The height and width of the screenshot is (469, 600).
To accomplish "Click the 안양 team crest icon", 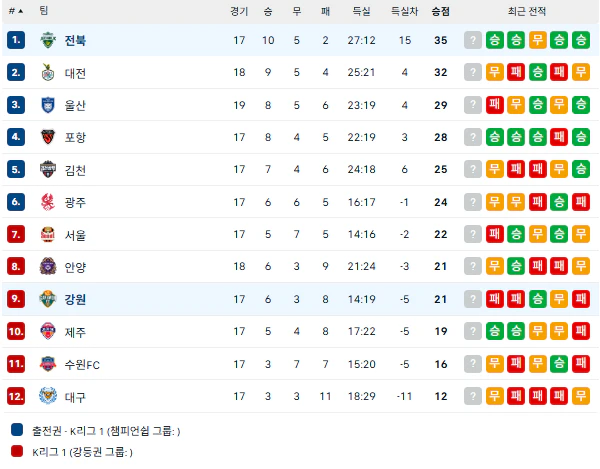I will coord(48,266).
